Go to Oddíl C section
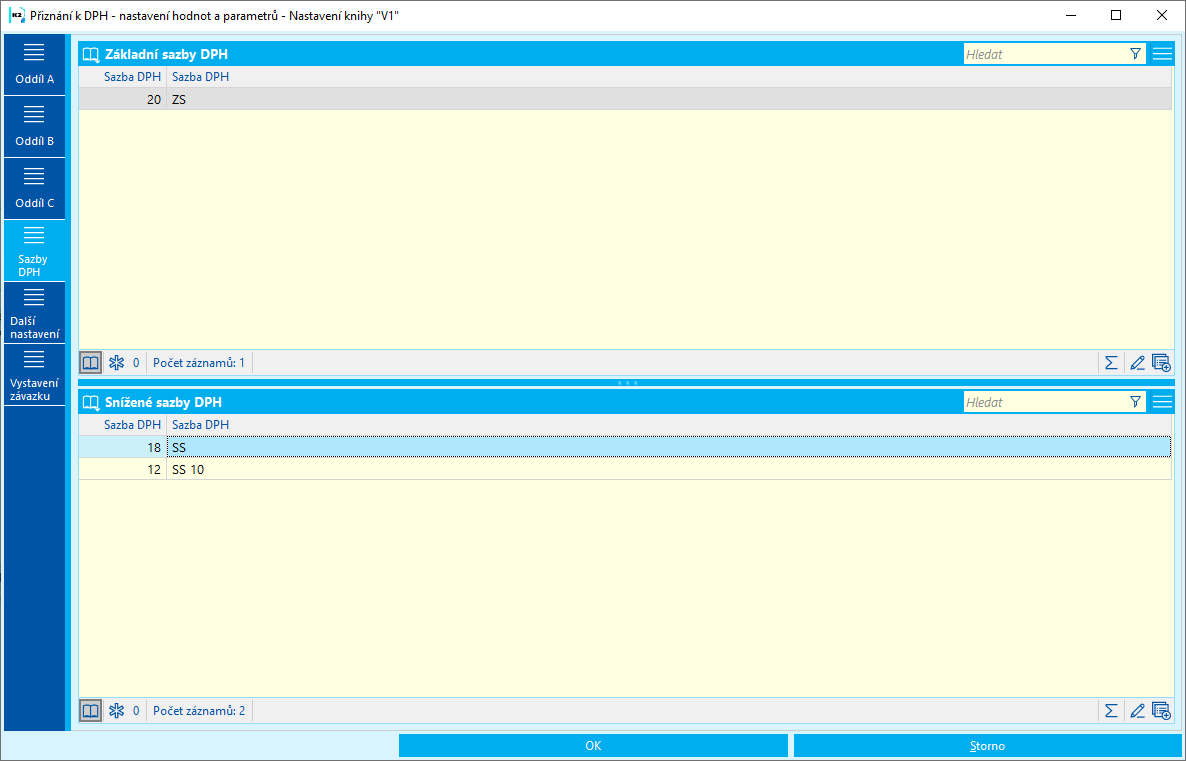 (34, 188)
